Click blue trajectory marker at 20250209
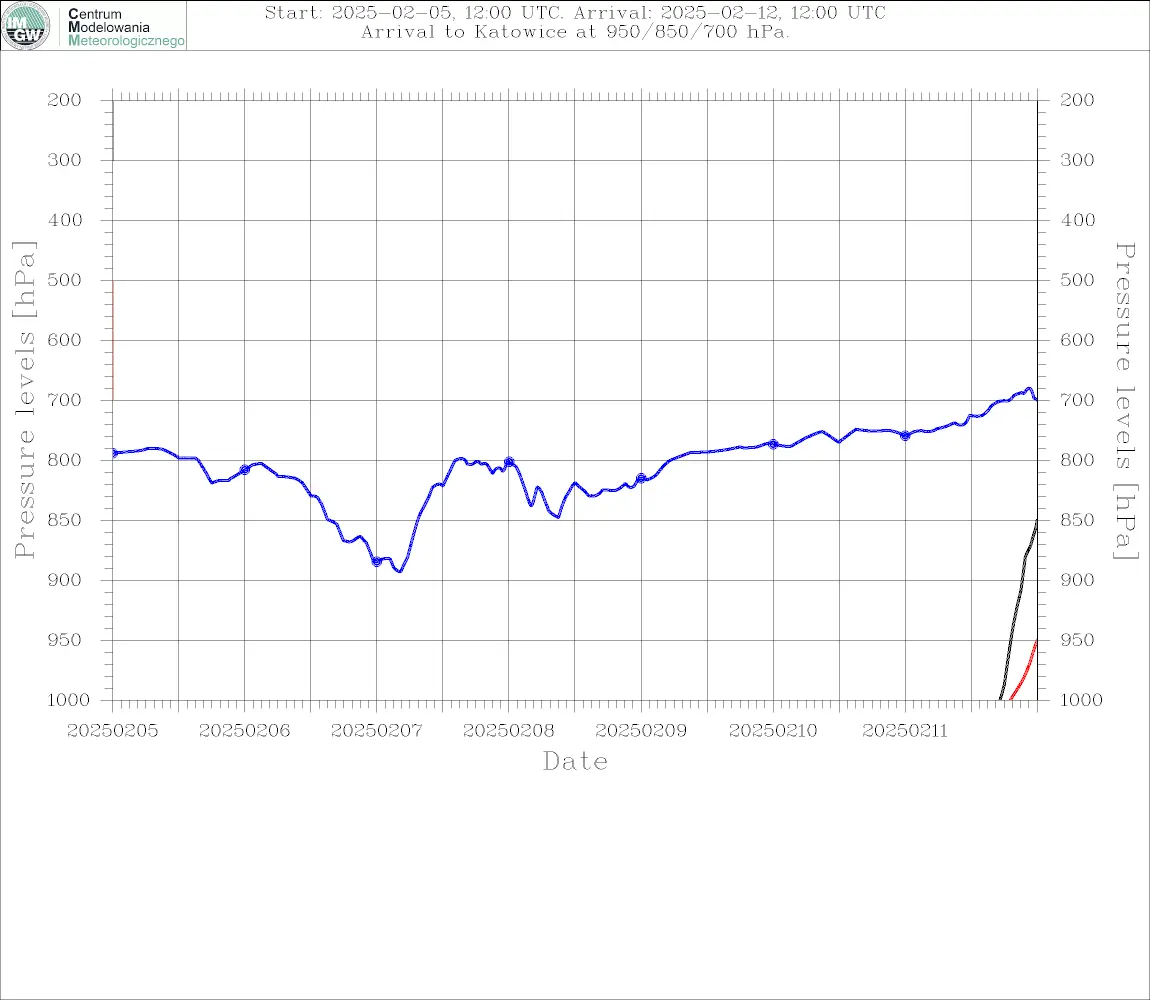The width and height of the screenshot is (1150, 1000). (641, 478)
